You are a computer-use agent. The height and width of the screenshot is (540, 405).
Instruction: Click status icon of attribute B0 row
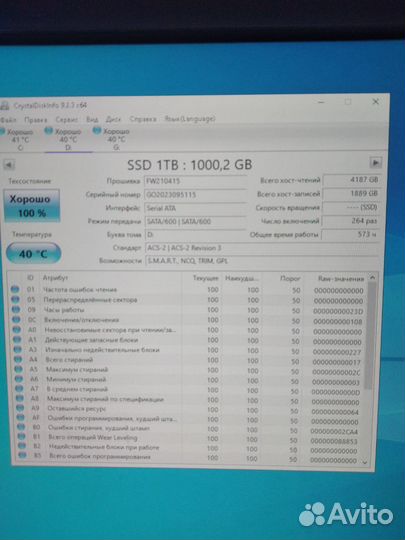tap(21, 427)
